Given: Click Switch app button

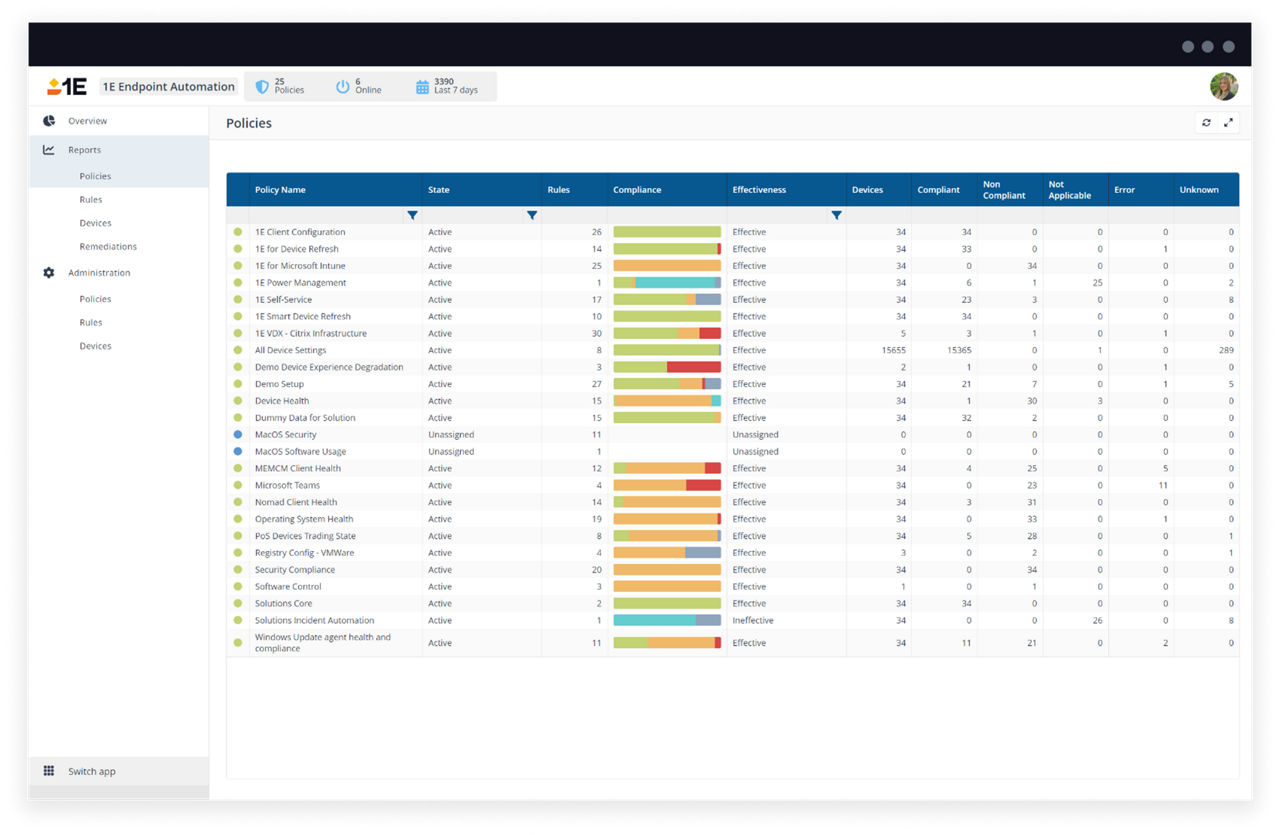Looking at the screenshot, I should (x=119, y=771).
